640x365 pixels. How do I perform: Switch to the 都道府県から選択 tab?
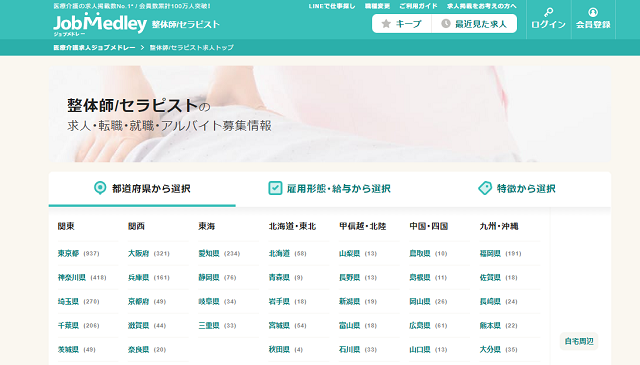142,189
